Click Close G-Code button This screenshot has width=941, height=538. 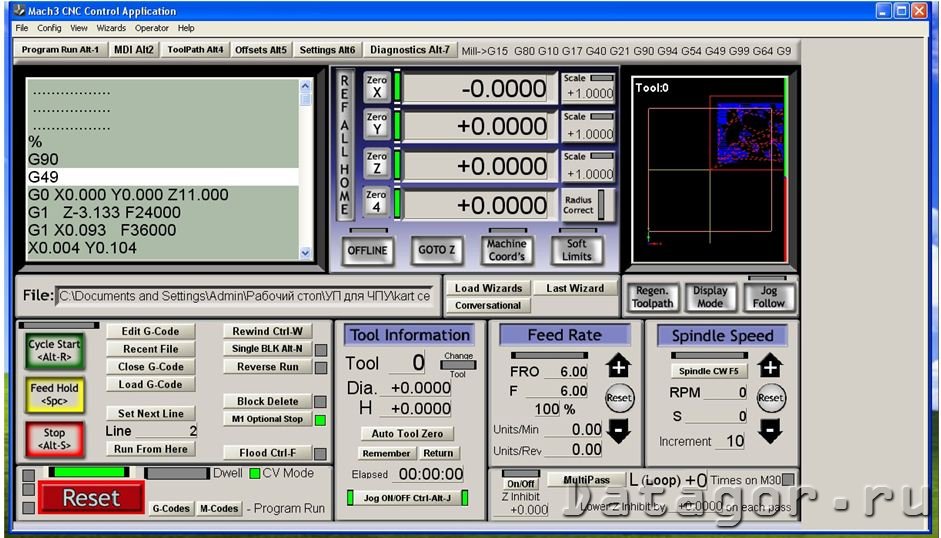150,366
